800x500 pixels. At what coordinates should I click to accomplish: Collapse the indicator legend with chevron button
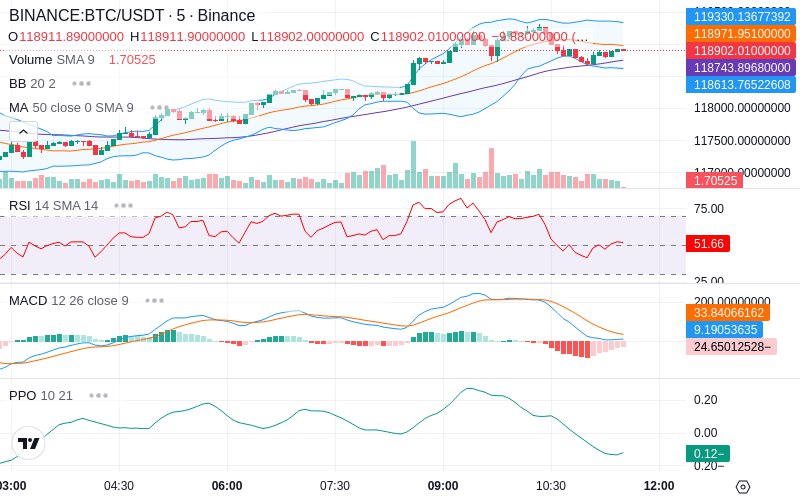[23, 132]
